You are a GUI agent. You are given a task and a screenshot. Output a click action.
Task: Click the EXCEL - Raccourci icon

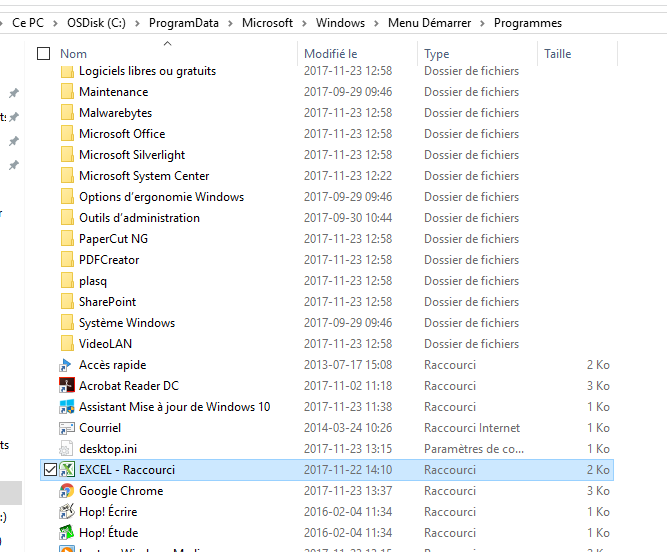pyautogui.click(x=66, y=469)
